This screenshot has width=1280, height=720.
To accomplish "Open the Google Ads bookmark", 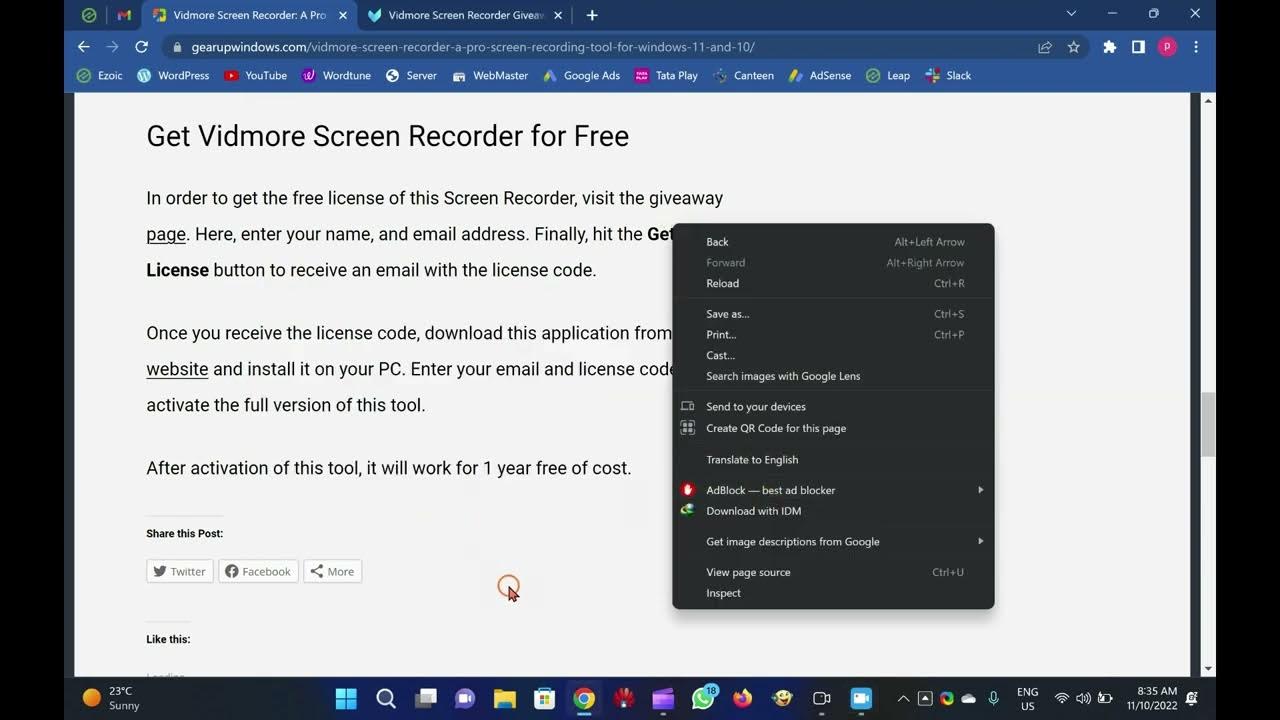I will pos(581,76).
